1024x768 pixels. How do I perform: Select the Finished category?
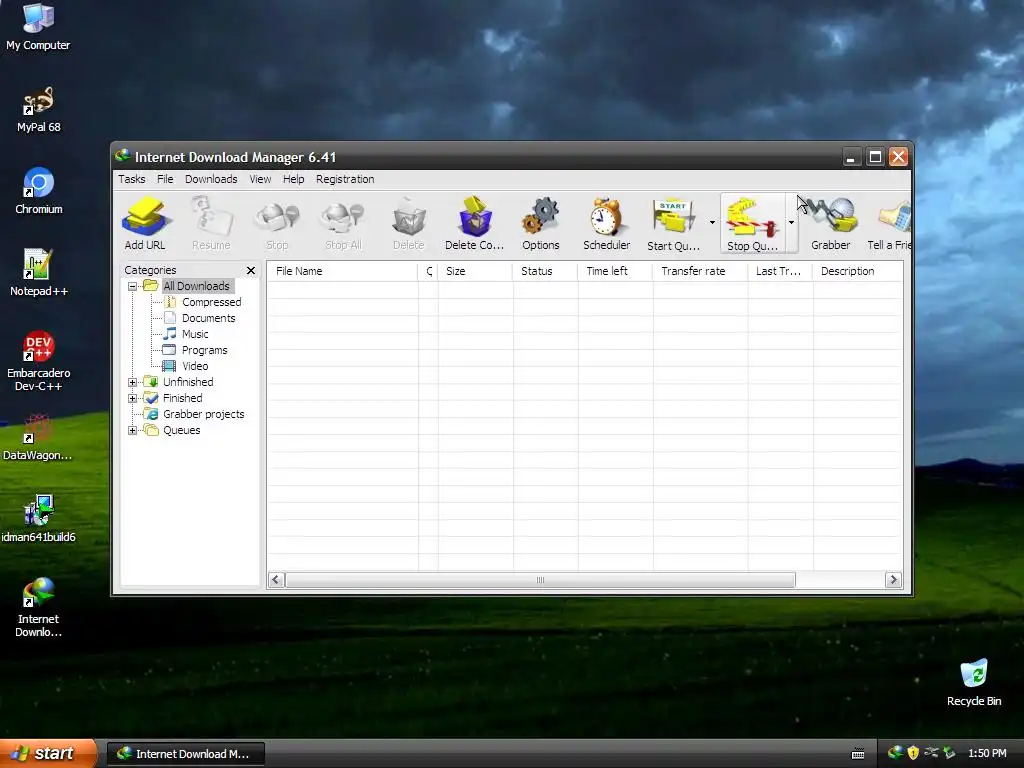pyautogui.click(x=182, y=398)
